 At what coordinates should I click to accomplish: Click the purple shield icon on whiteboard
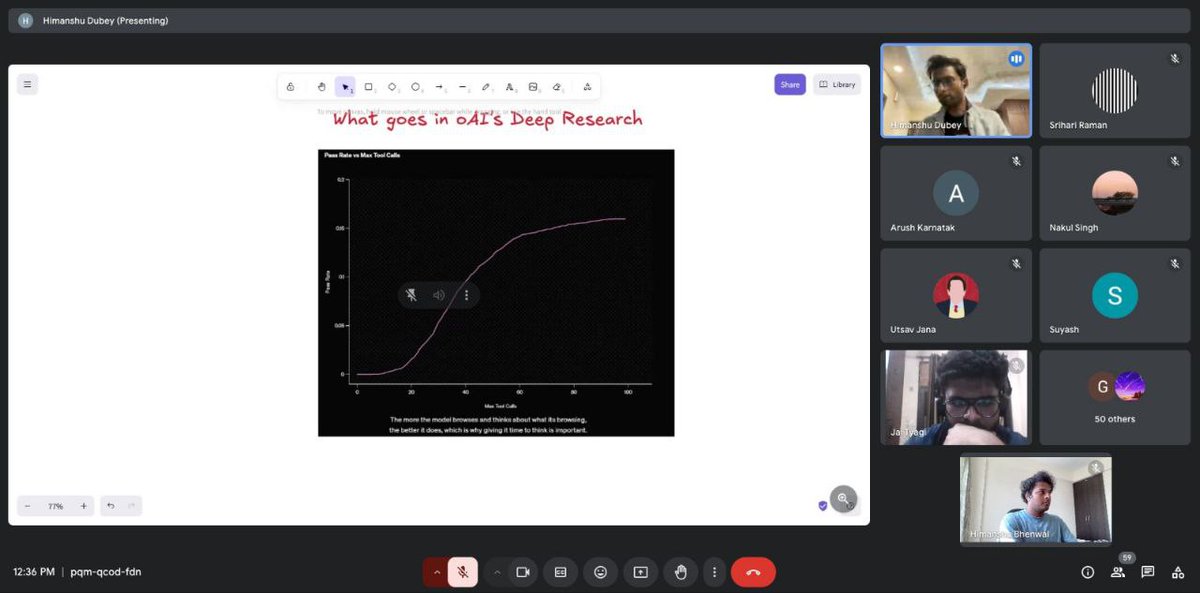pos(823,506)
